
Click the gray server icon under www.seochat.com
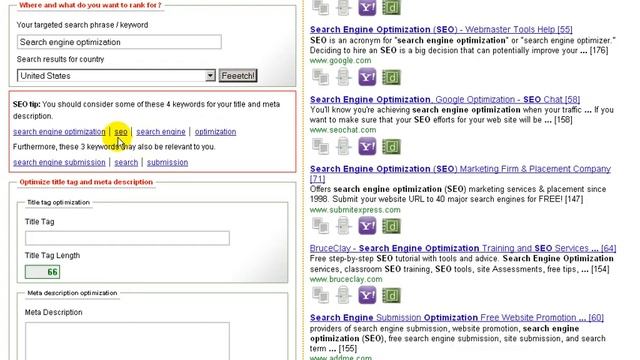click(x=343, y=147)
